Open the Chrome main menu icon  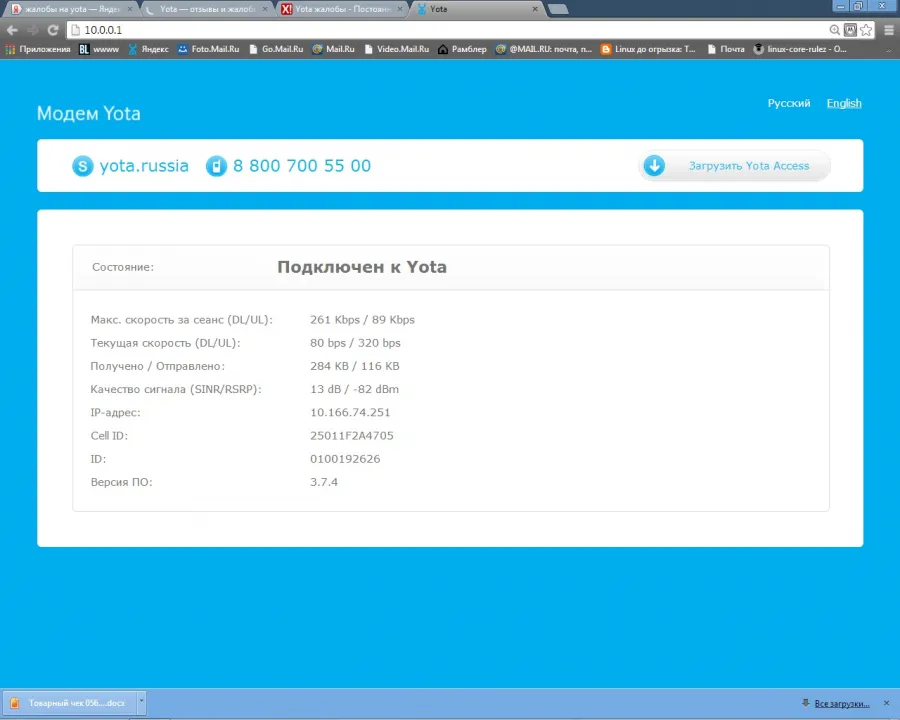click(x=889, y=30)
